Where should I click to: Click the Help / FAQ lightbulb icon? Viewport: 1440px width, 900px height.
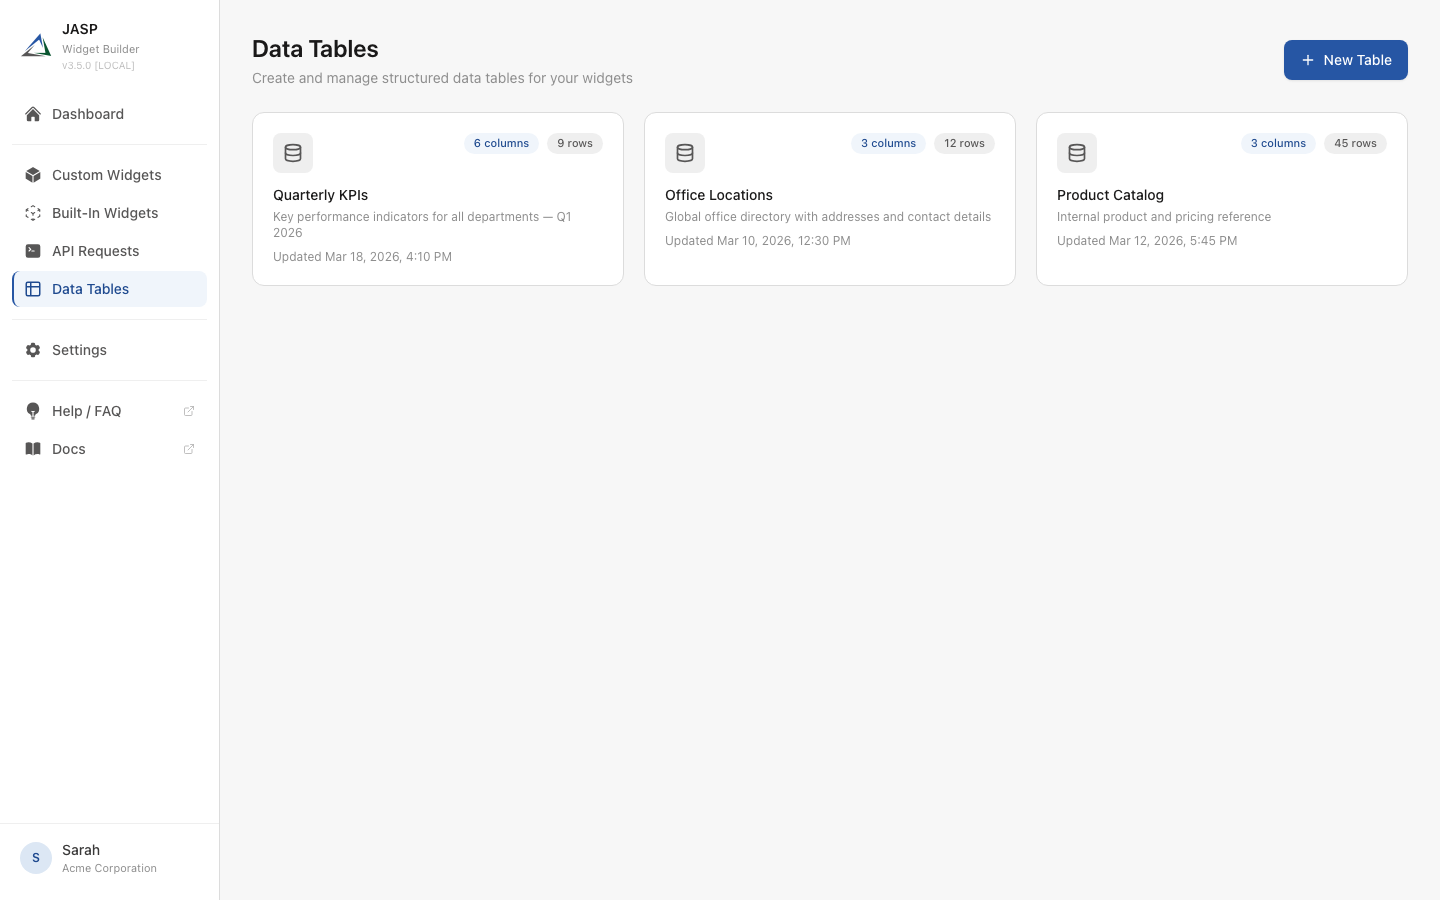[33, 411]
